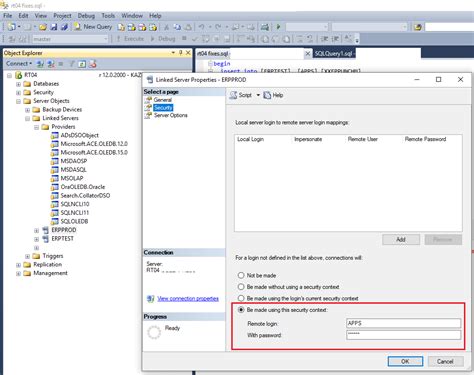This screenshot has height=375, width=474.
Task: Select the Search.CollatorDSO provider
Action: click(x=85, y=195)
